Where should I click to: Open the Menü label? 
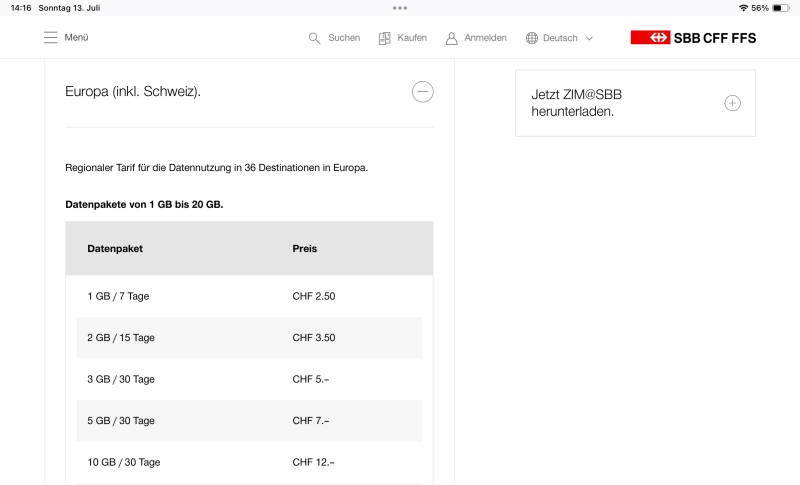coord(77,38)
